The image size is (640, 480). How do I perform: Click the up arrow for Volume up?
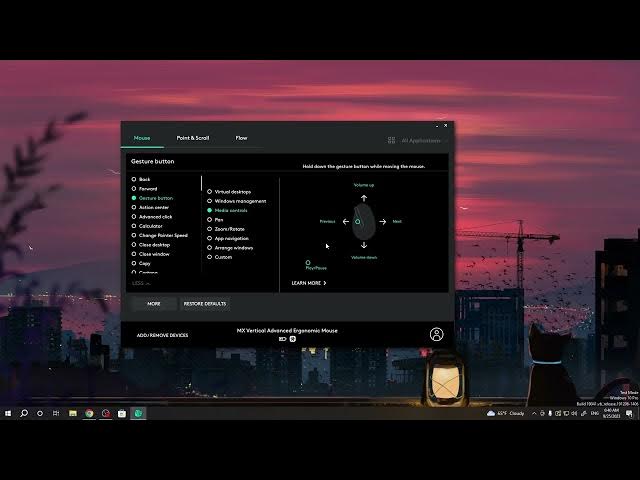click(364, 198)
